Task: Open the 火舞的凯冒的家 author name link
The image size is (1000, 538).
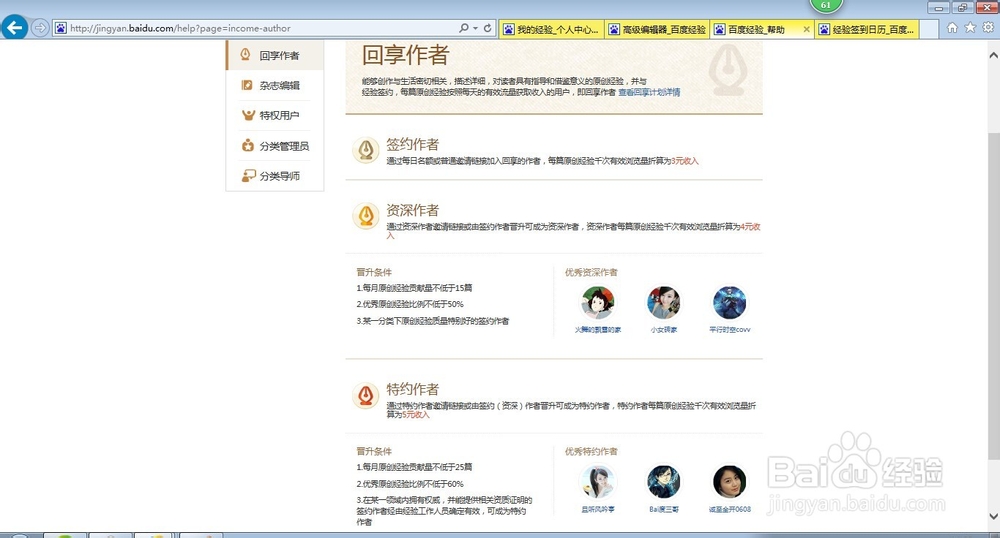Action: tap(598, 330)
